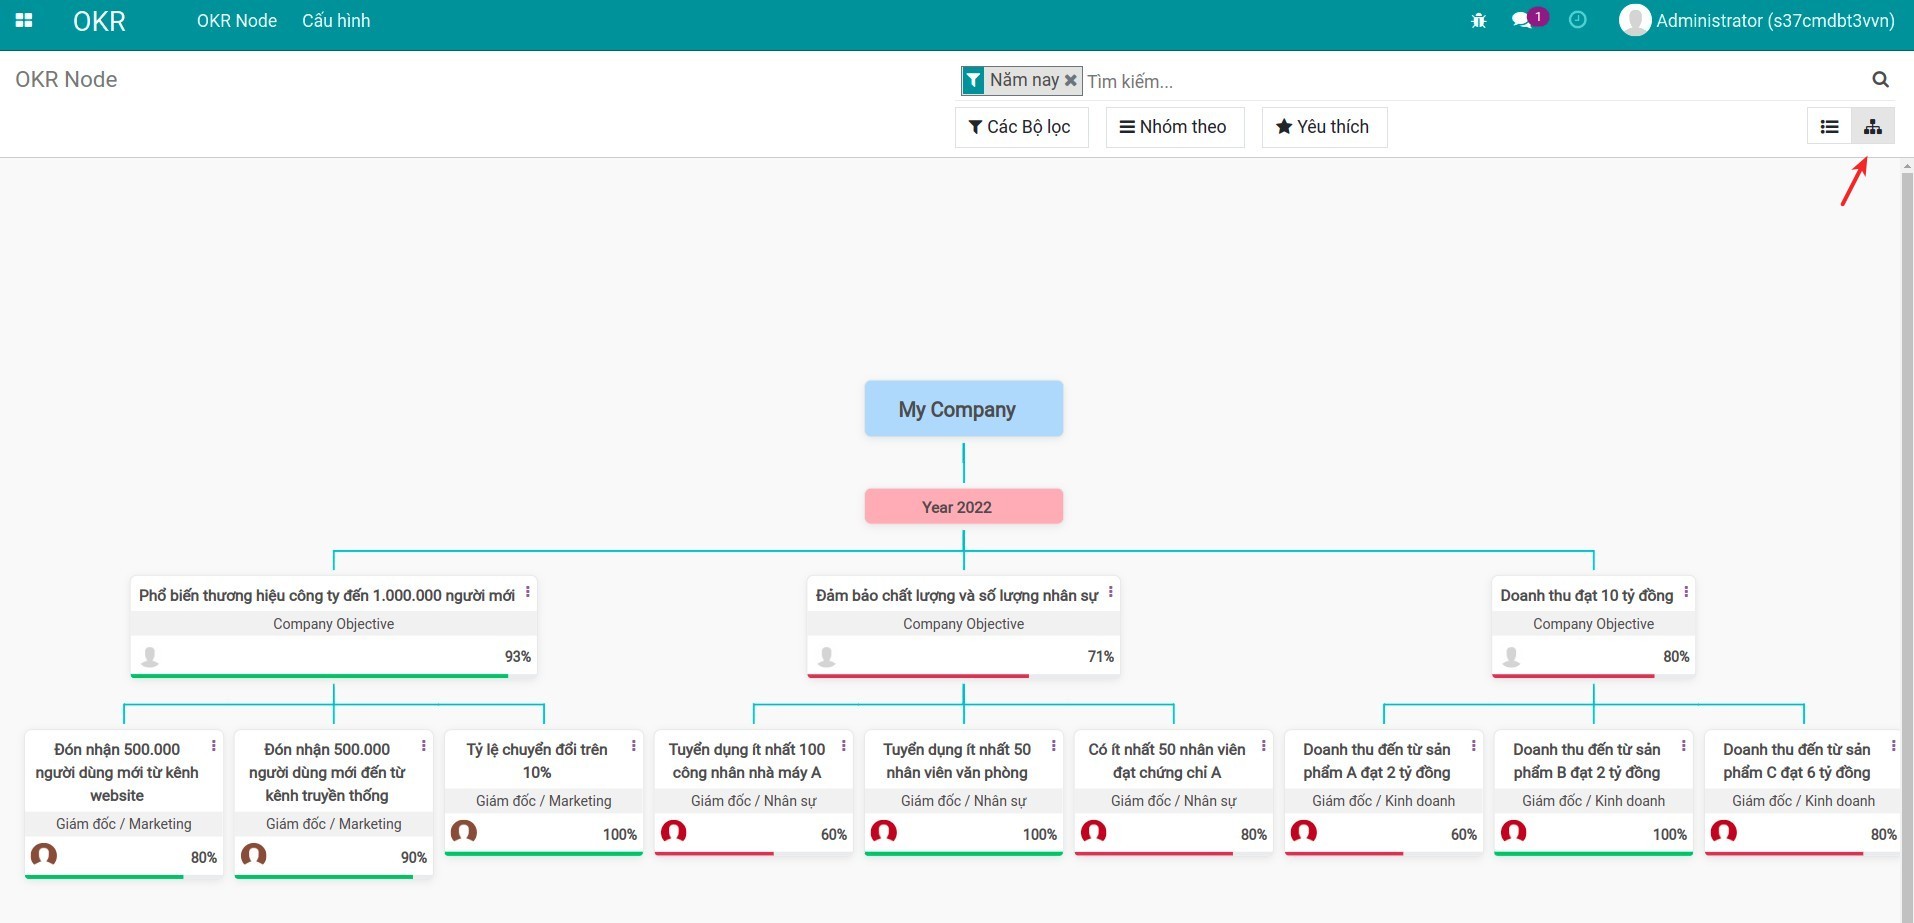This screenshot has width=1914, height=923.
Task: Click the debug bug icon
Action: (x=1478, y=21)
